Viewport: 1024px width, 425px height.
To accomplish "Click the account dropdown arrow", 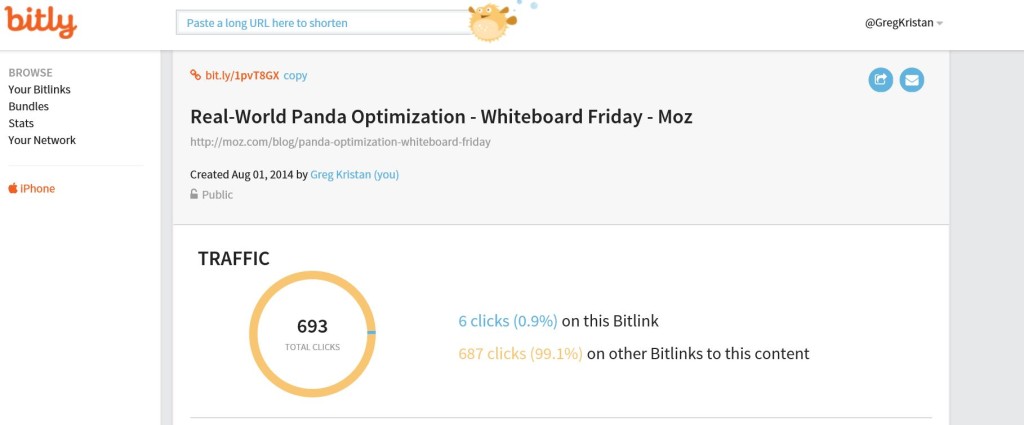I will click(x=939, y=24).
